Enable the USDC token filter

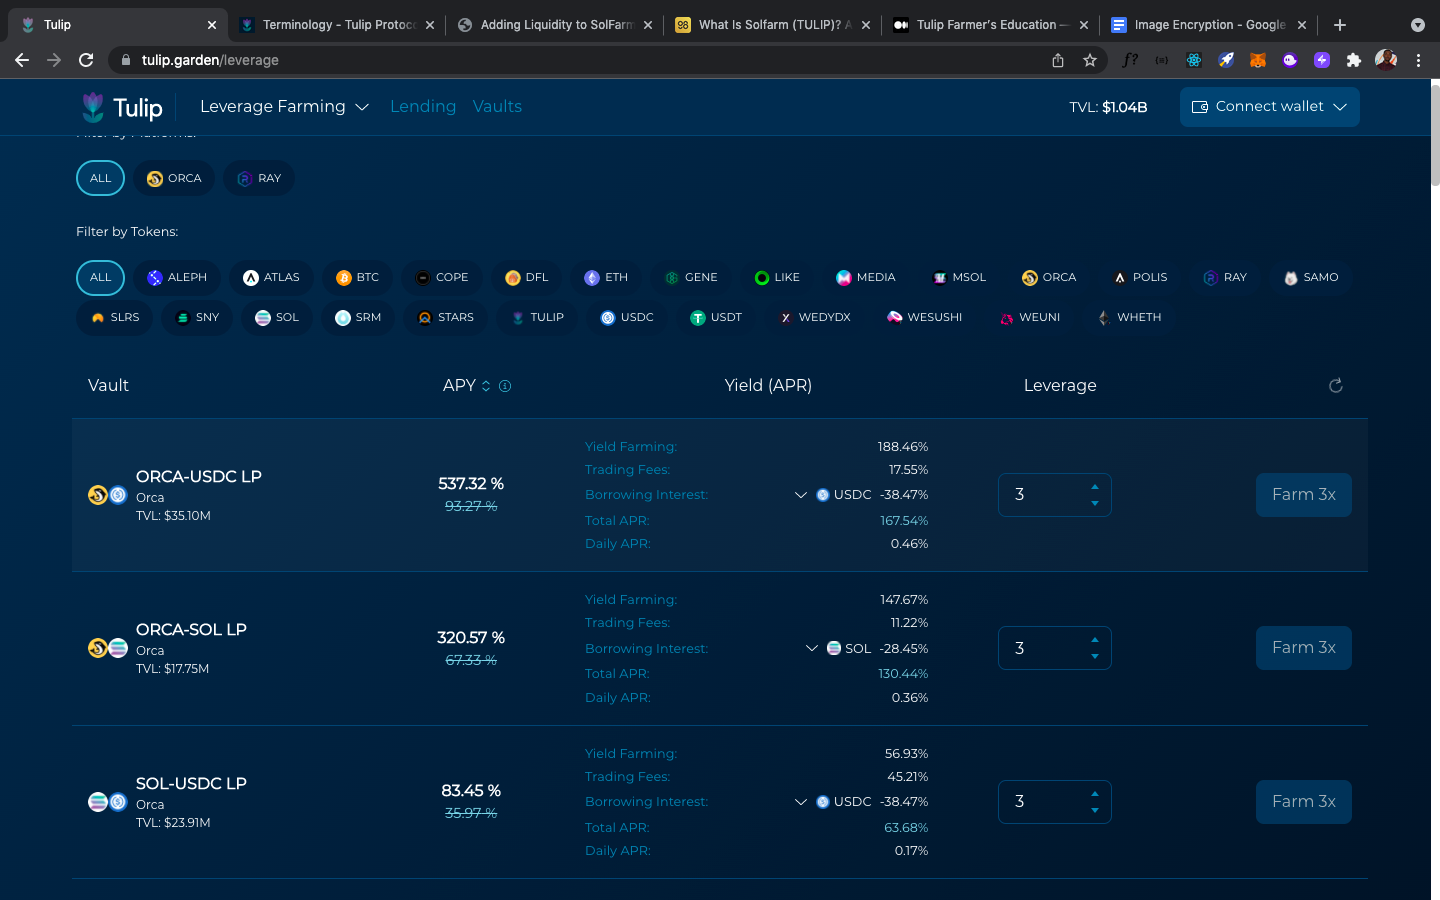click(626, 318)
